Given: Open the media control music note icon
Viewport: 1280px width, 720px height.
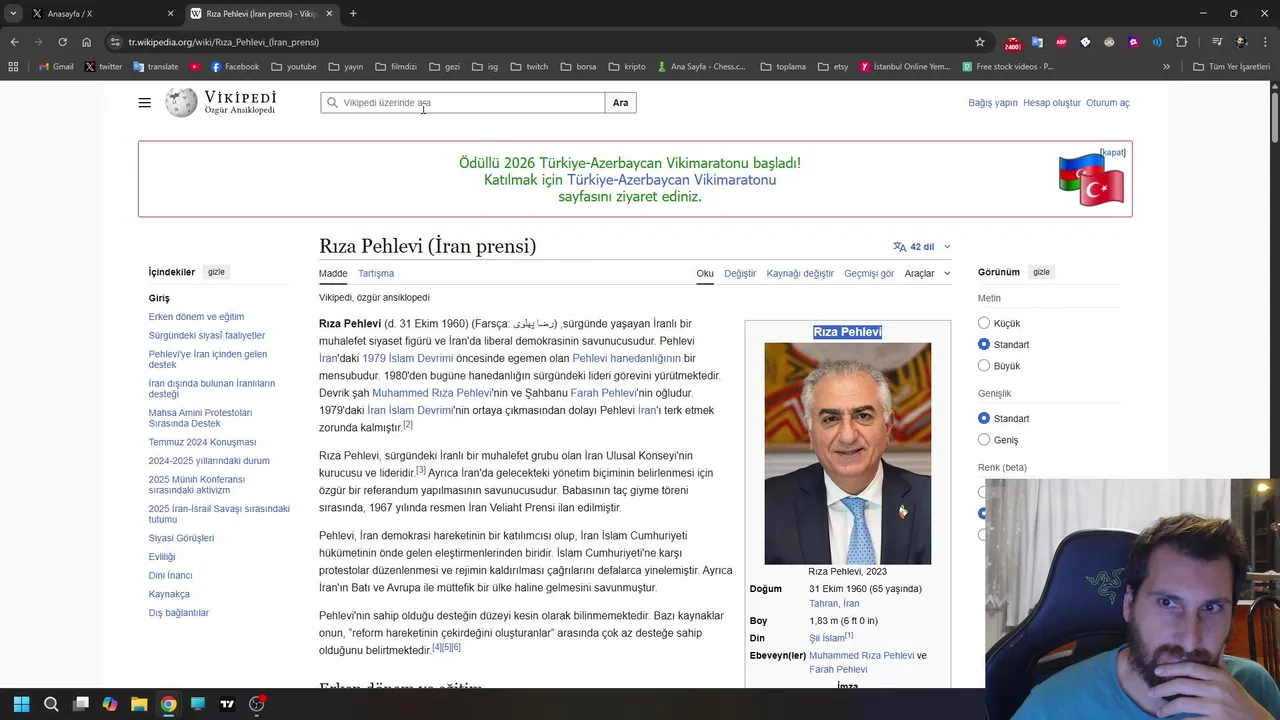Looking at the screenshot, I should click(x=1217, y=42).
